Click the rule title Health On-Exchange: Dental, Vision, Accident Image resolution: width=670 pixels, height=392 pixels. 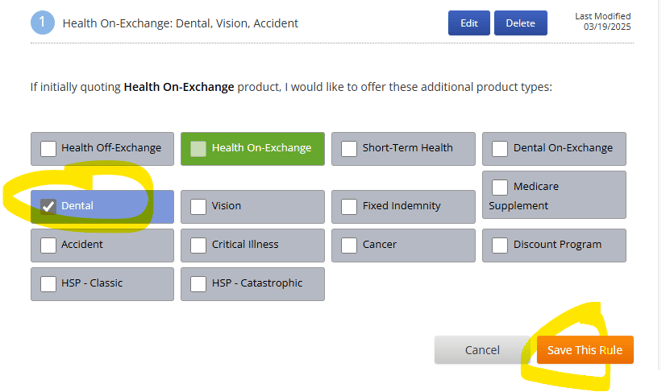point(180,23)
